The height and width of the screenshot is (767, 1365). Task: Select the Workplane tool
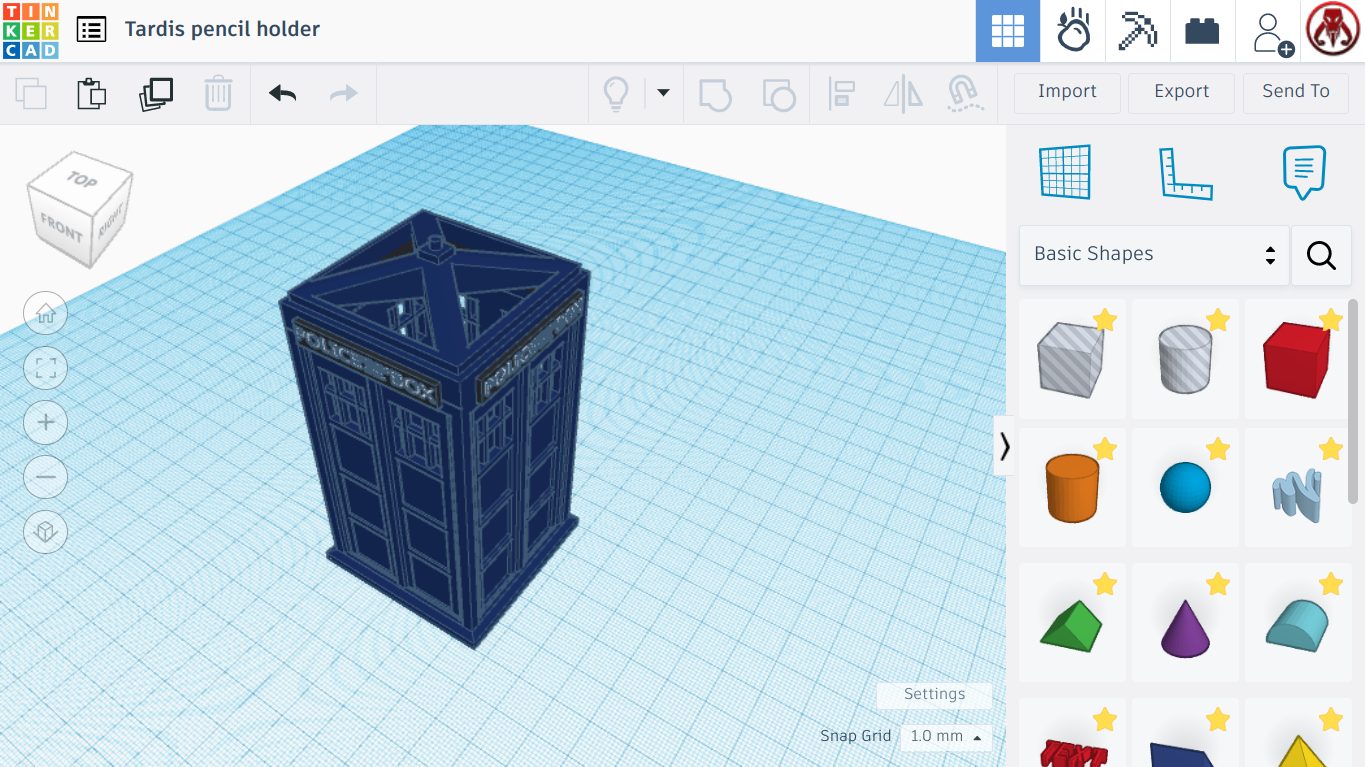tap(1064, 172)
